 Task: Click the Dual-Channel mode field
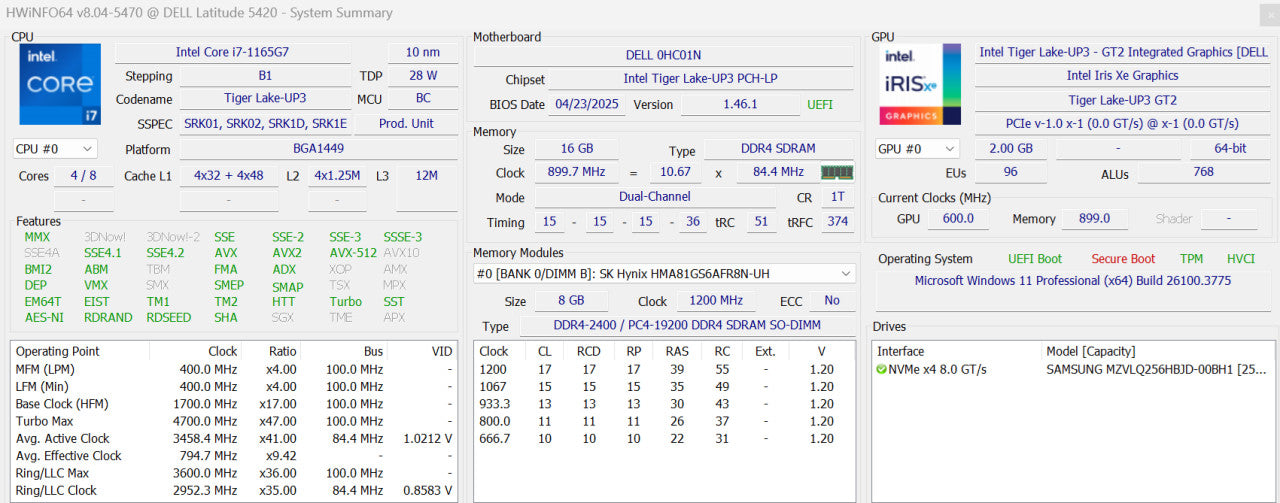click(x=655, y=197)
